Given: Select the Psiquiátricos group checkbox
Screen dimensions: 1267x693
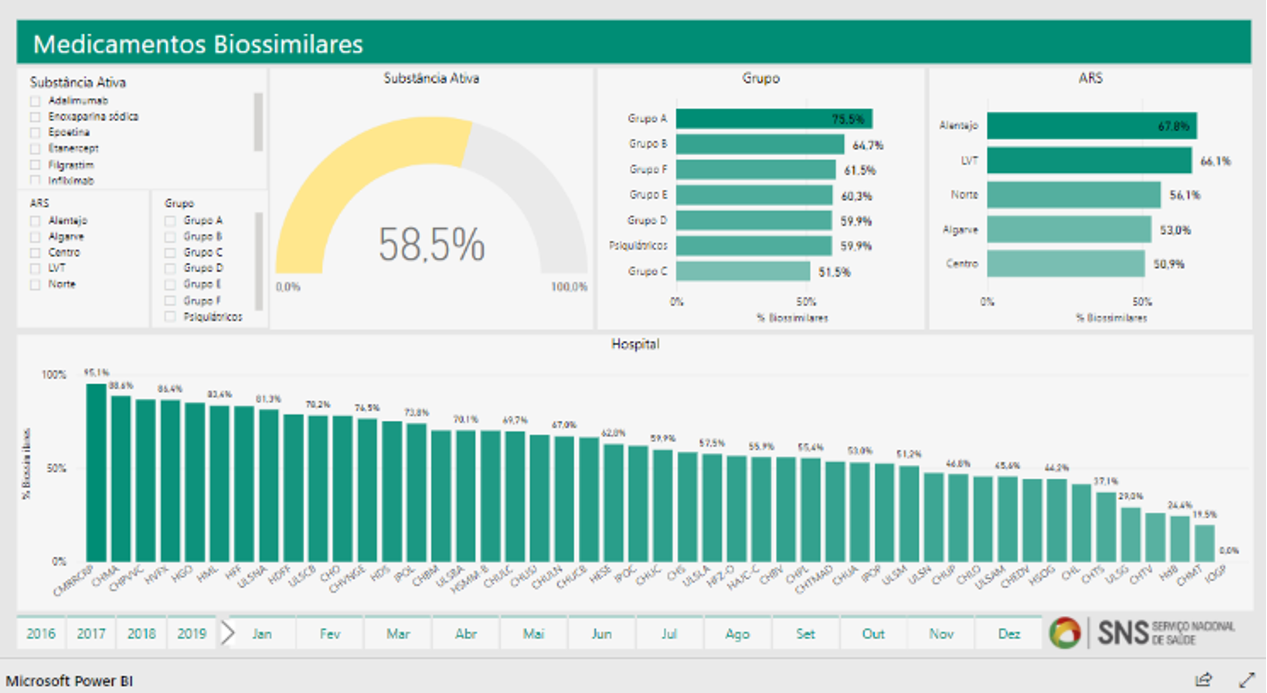Looking at the screenshot, I should (171, 317).
